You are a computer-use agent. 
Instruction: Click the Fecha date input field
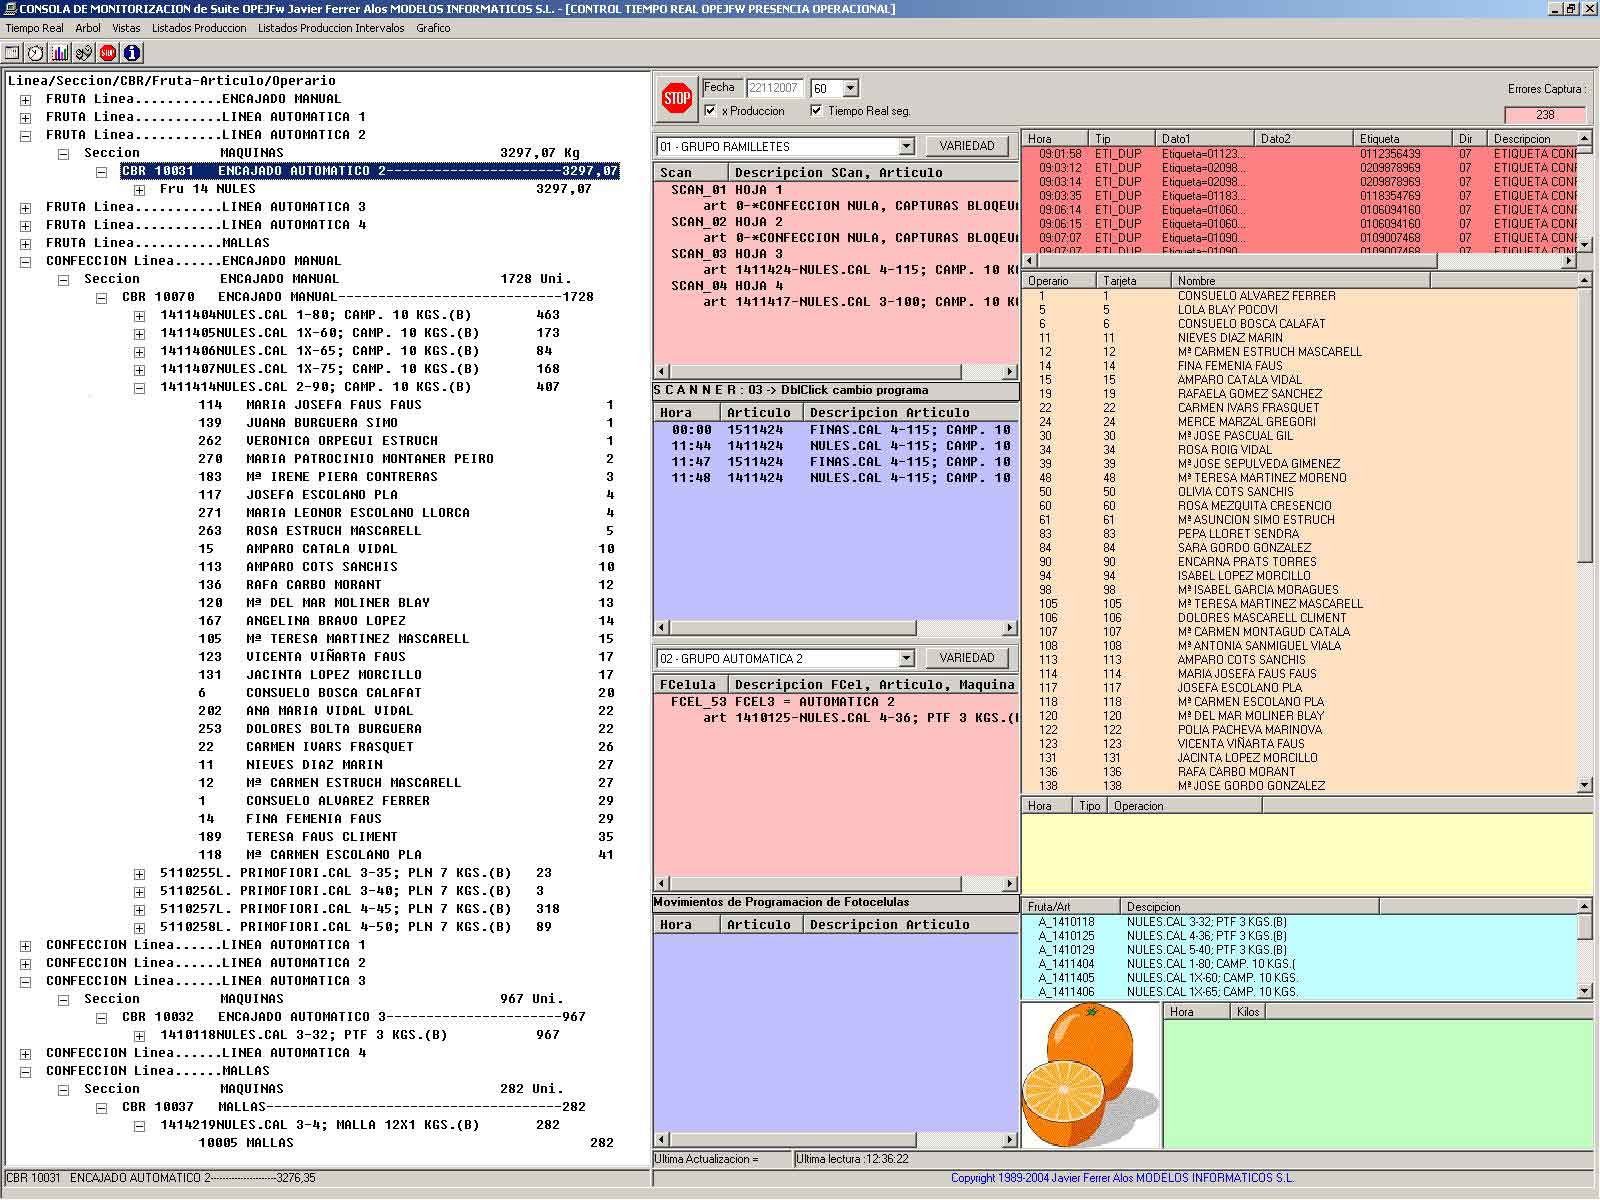(774, 88)
